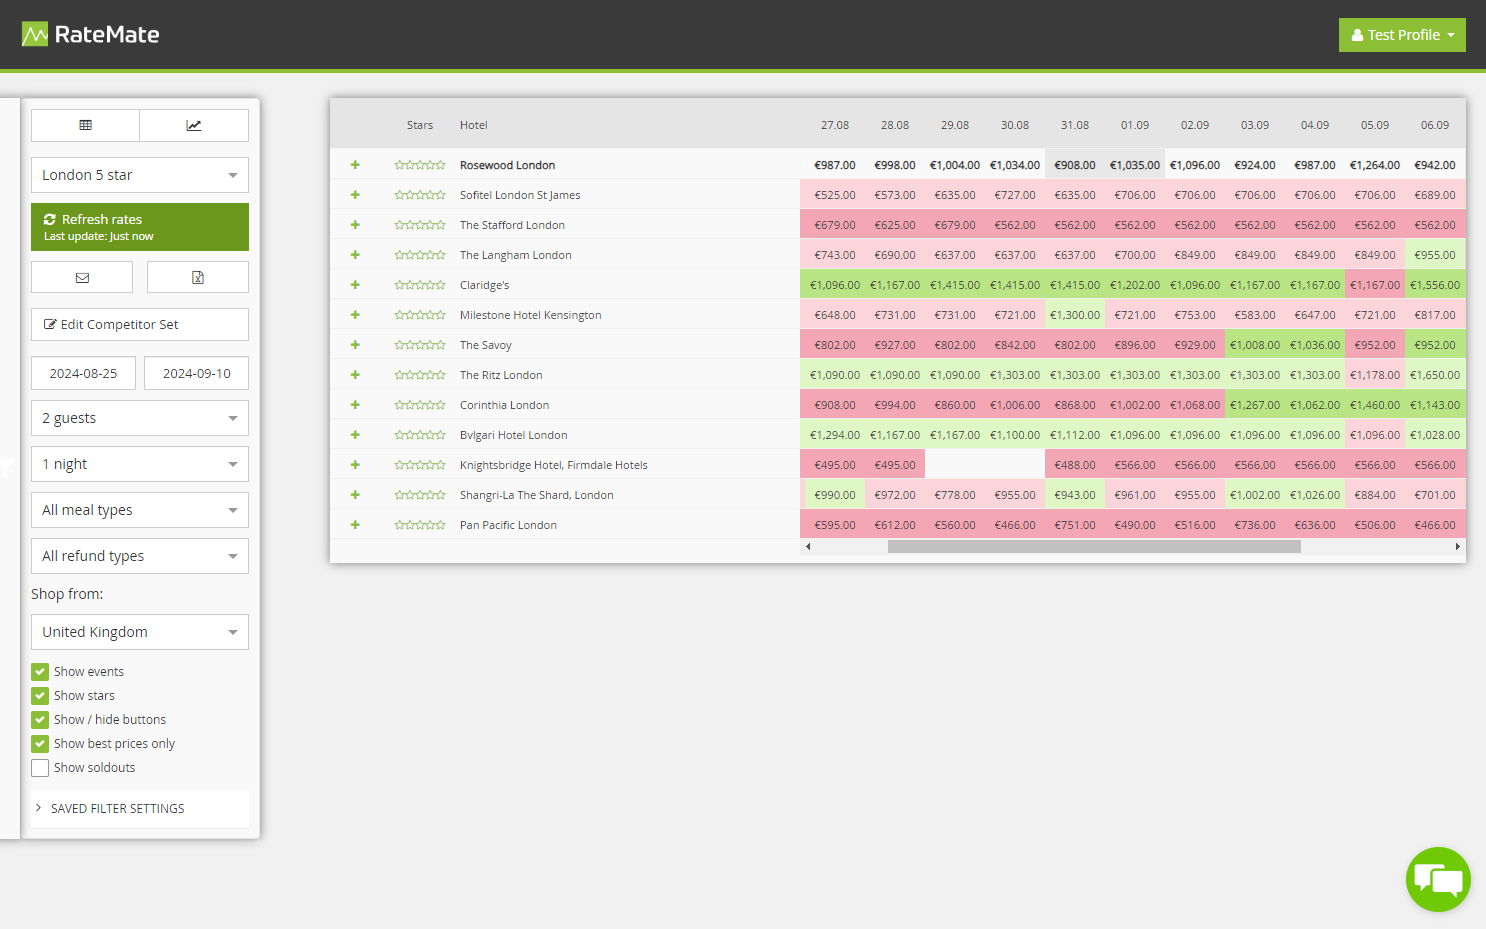Image resolution: width=1486 pixels, height=929 pixels.
Task: Open All refund types dropdown
Action: tap(140, 556)
